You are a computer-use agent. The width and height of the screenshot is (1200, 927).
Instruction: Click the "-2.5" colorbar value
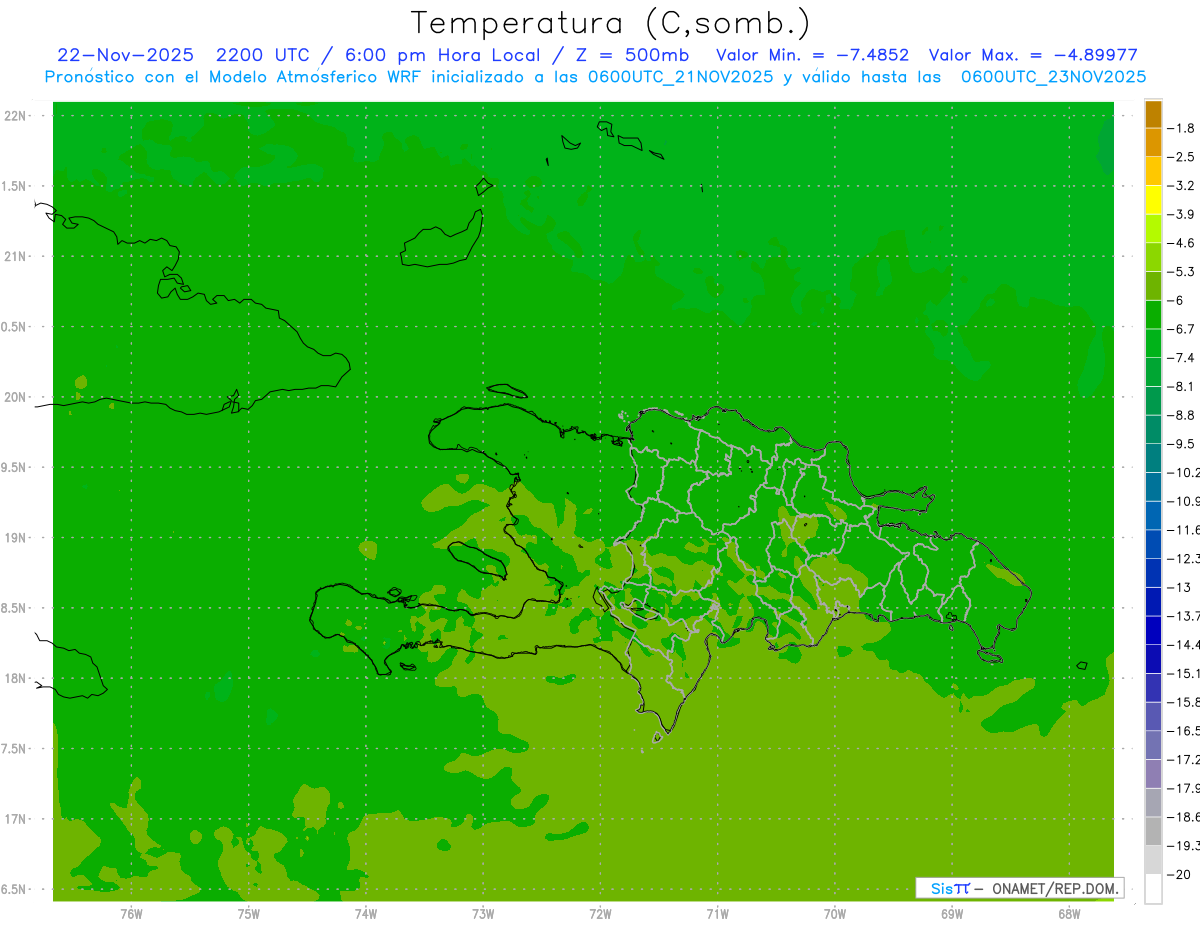click(x=1181, y=157)
